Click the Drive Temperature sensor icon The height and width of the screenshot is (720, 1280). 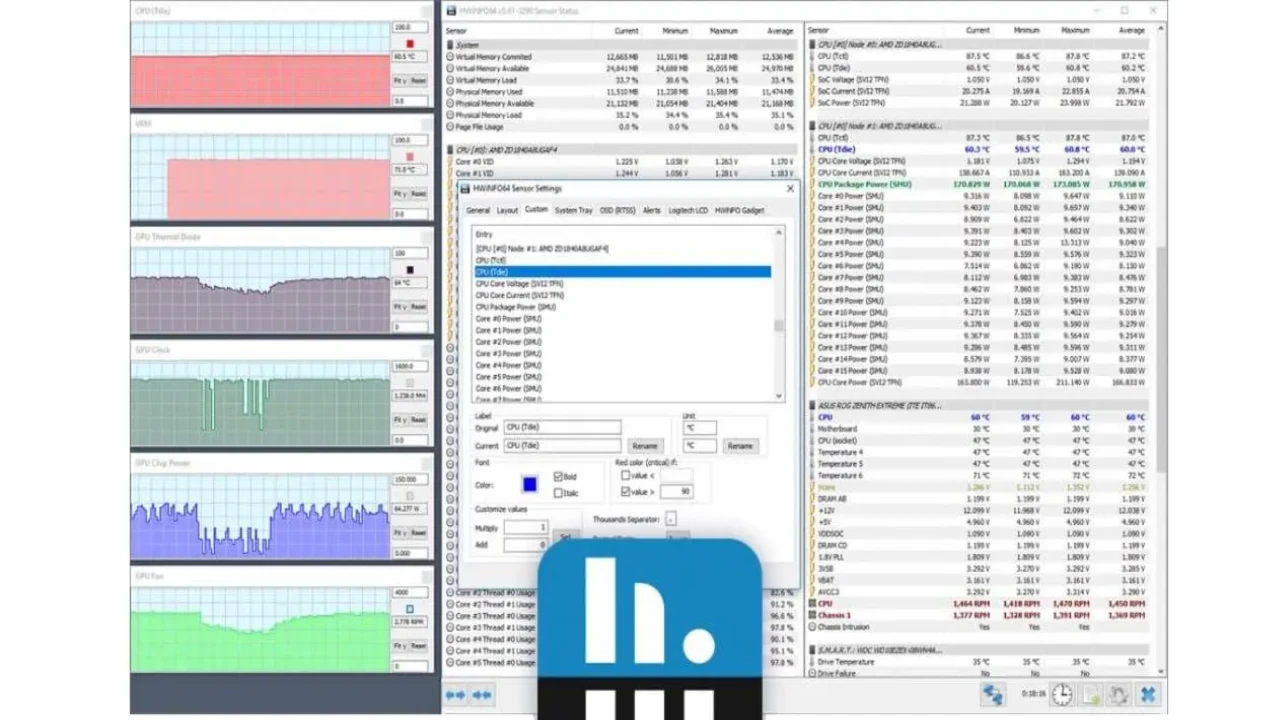coord(811,662)
